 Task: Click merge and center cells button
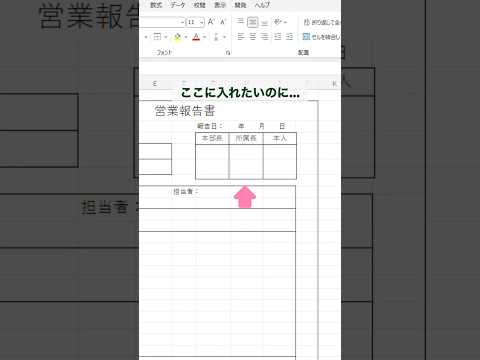click(321, 37)
